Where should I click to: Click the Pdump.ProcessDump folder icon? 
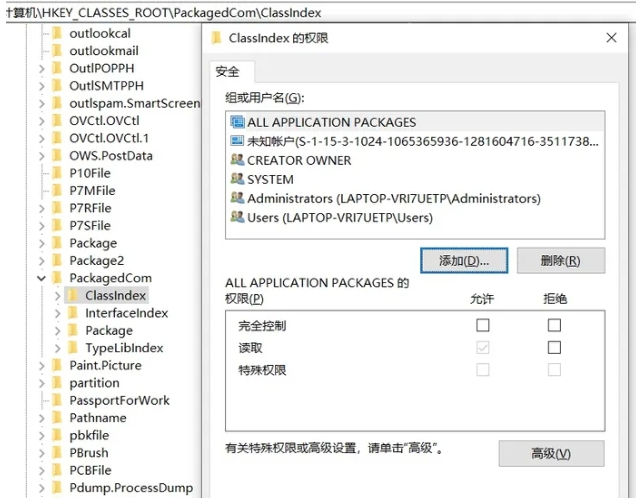pyautogui.click(x=58, y=487)
